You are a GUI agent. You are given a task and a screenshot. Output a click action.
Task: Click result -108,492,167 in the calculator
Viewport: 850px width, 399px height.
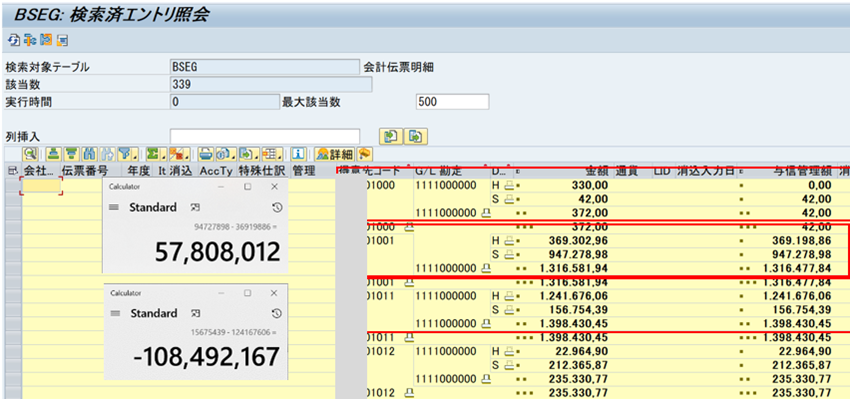point(207,358)
